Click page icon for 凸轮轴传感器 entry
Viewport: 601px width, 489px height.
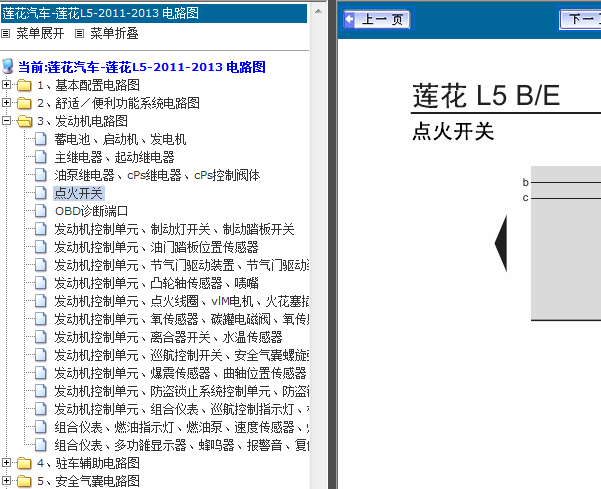(41, 283)
